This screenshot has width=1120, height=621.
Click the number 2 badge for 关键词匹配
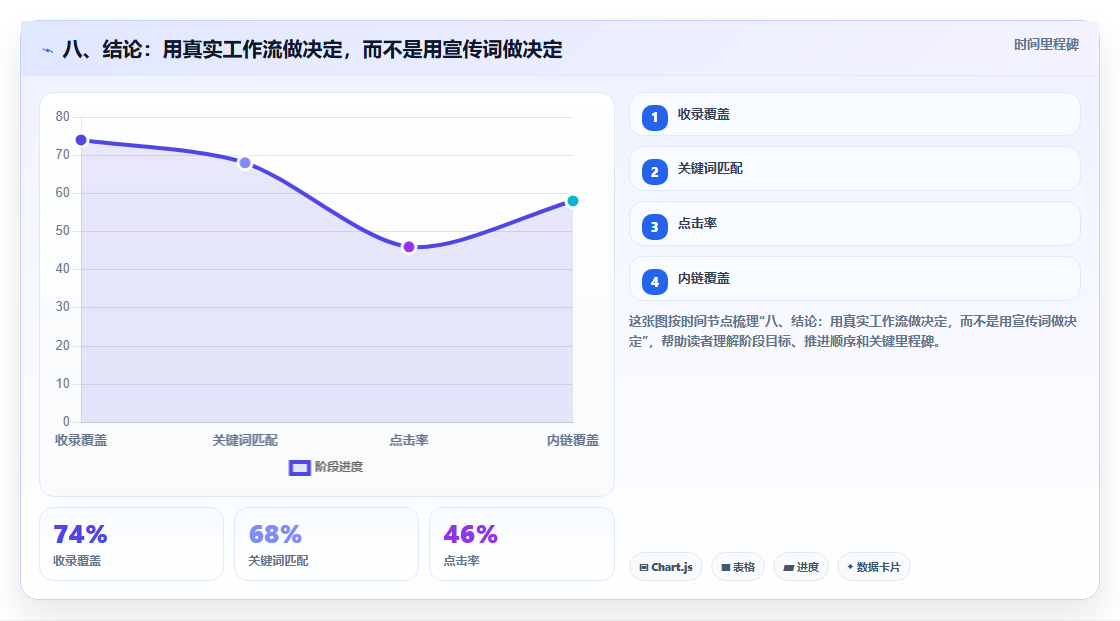pyautogui.click(x=654, y=172)
